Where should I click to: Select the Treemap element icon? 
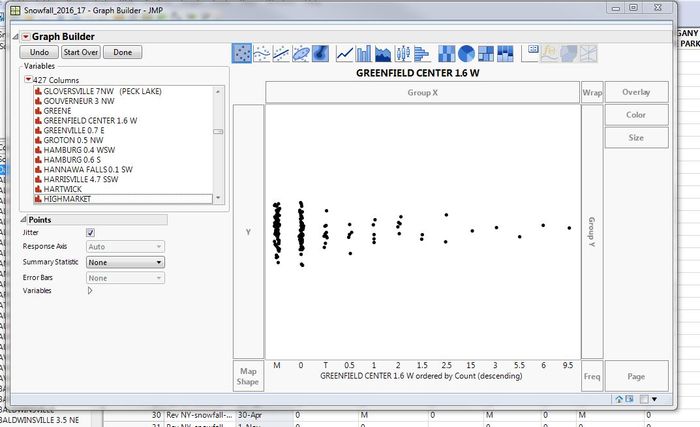click(x=486, y=54)
